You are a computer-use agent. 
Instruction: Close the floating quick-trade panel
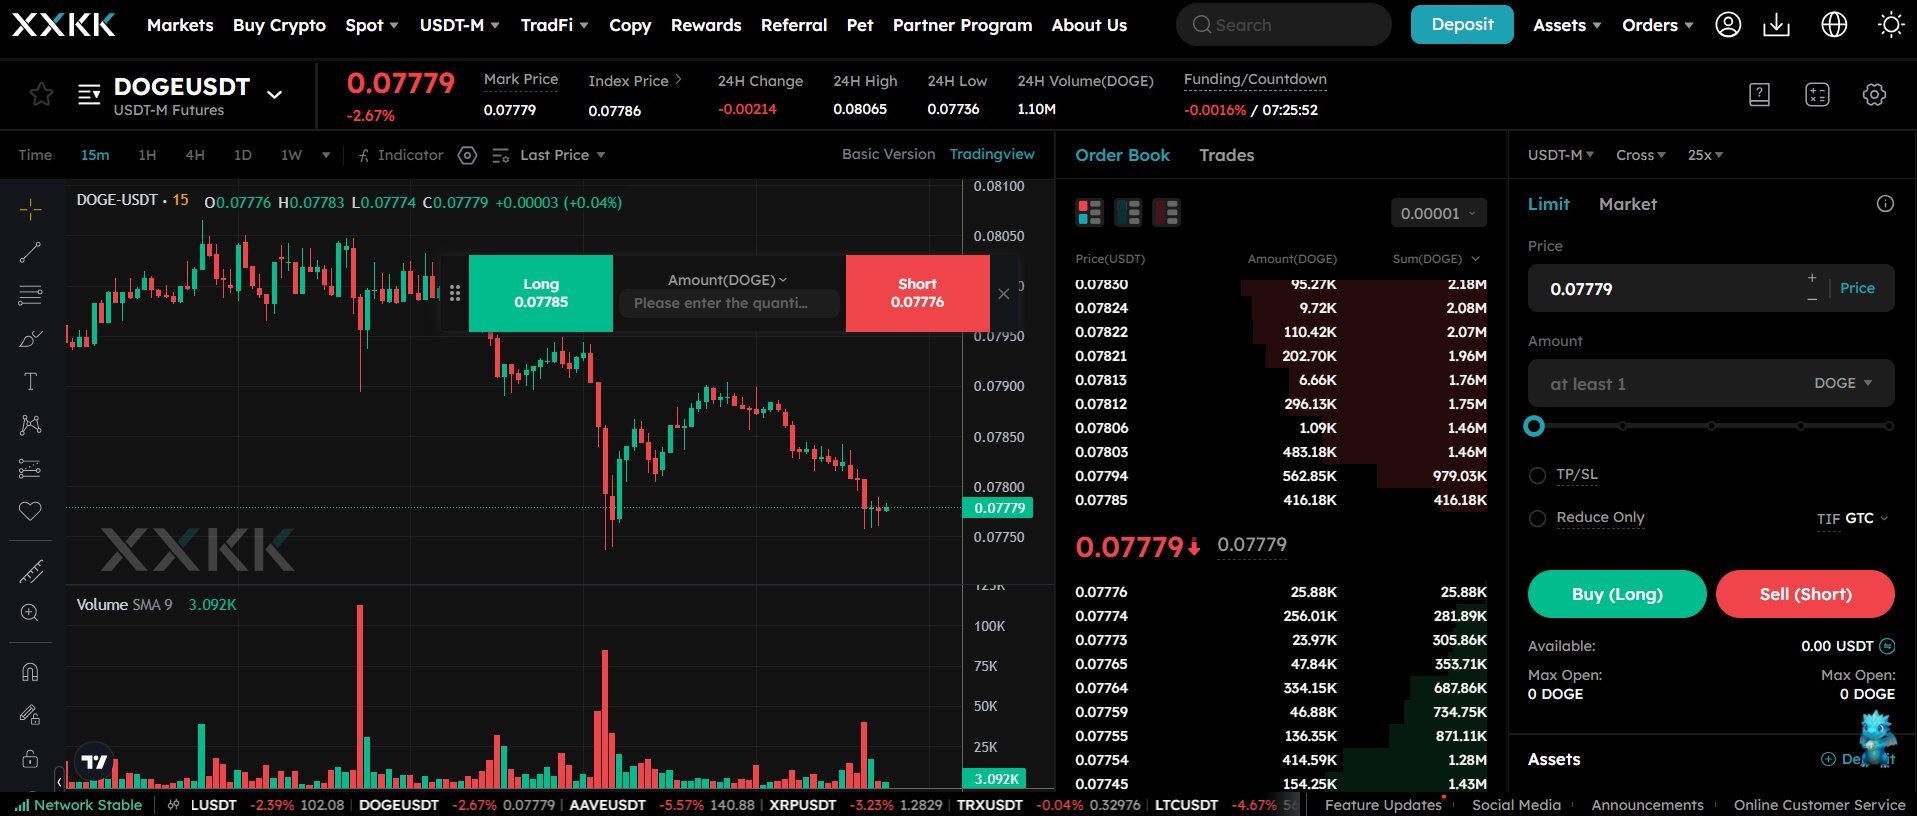pyautogui.click(x=1003, y=293)
